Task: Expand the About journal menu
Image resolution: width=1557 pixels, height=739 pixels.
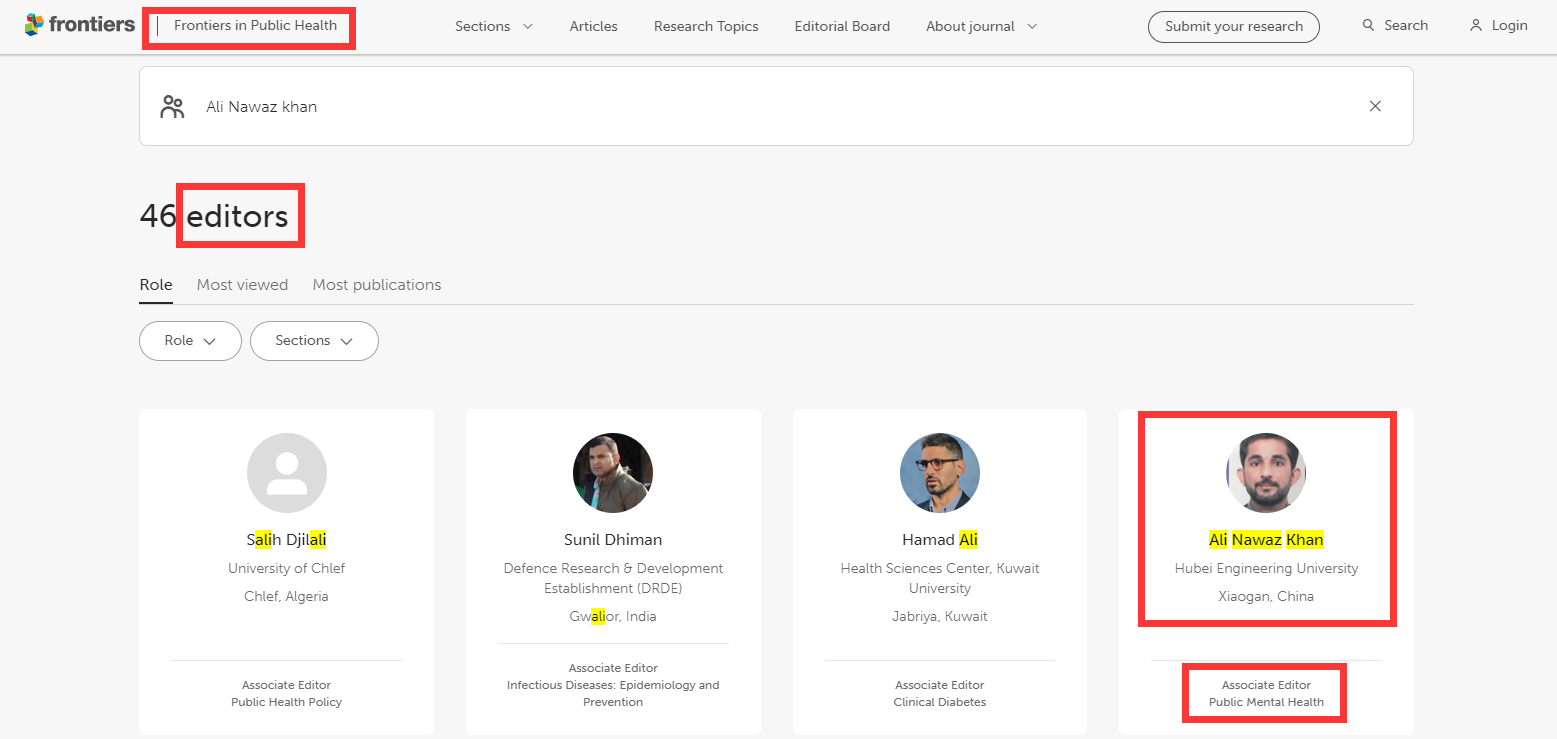Action: click(x=981, y=27)
